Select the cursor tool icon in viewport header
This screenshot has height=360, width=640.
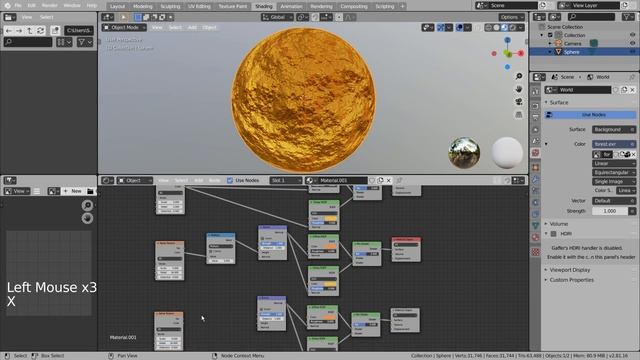pos(123,17)
